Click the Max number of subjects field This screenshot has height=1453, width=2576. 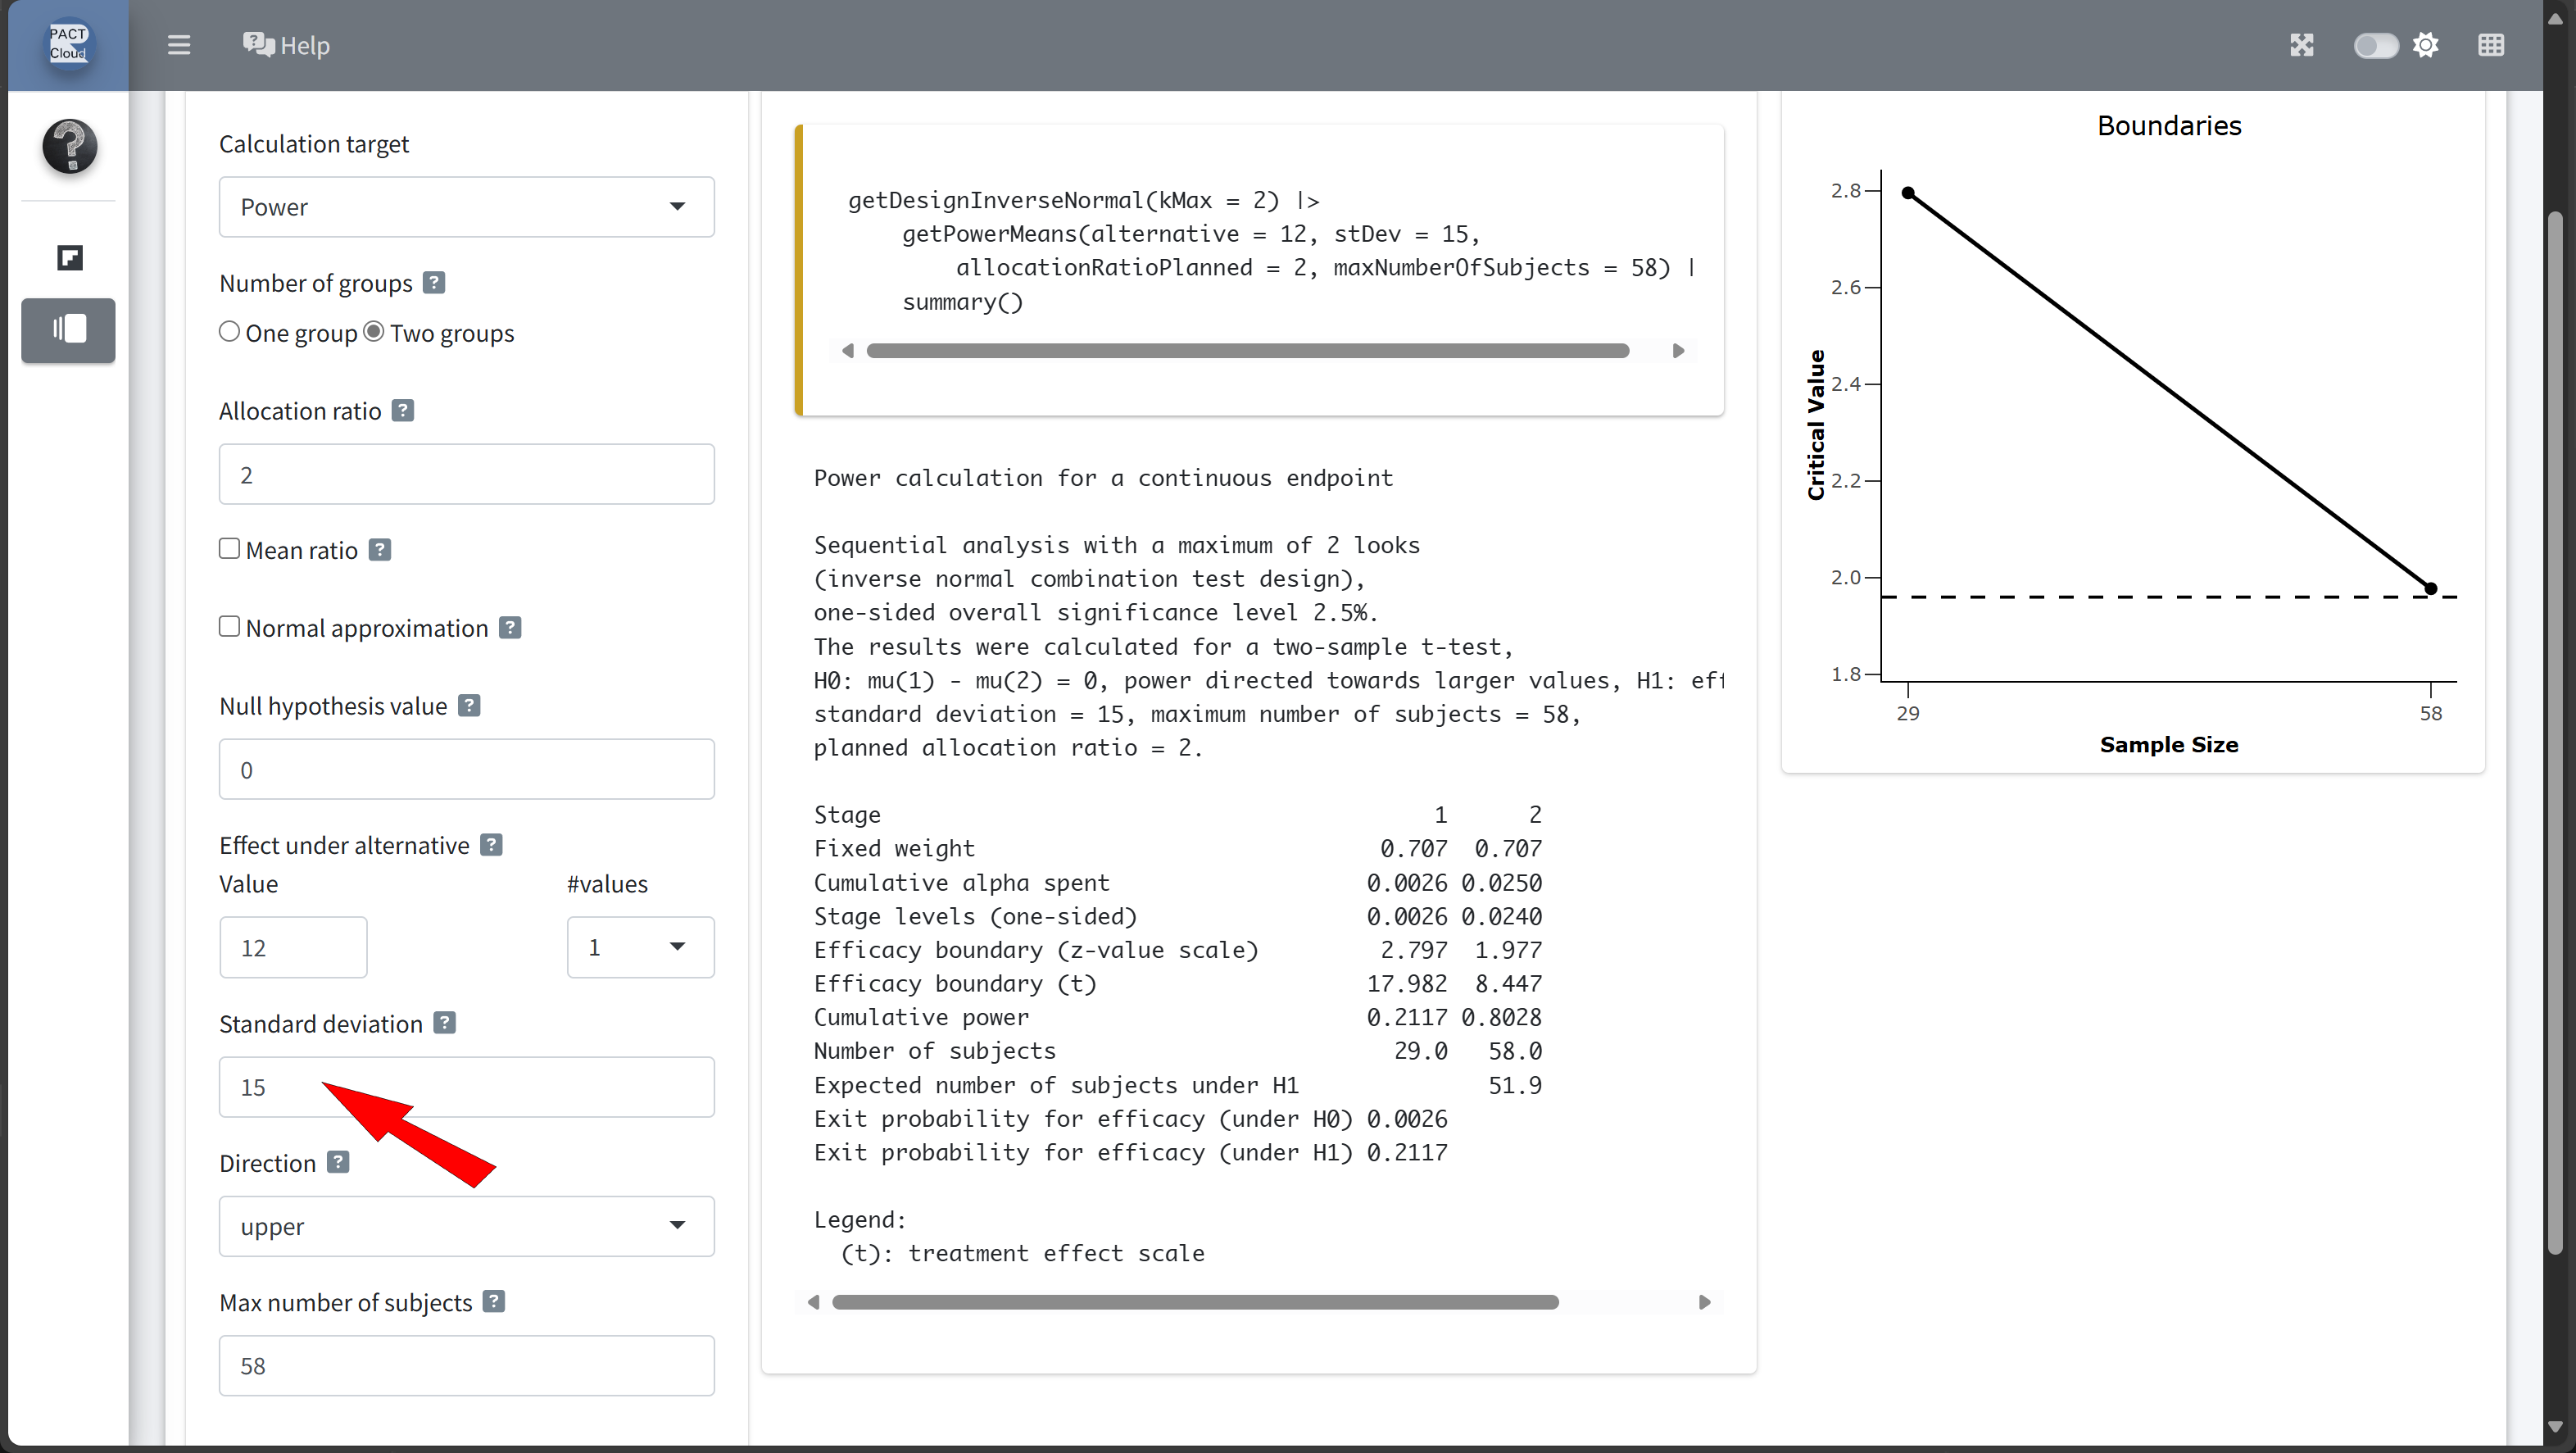466,1365
